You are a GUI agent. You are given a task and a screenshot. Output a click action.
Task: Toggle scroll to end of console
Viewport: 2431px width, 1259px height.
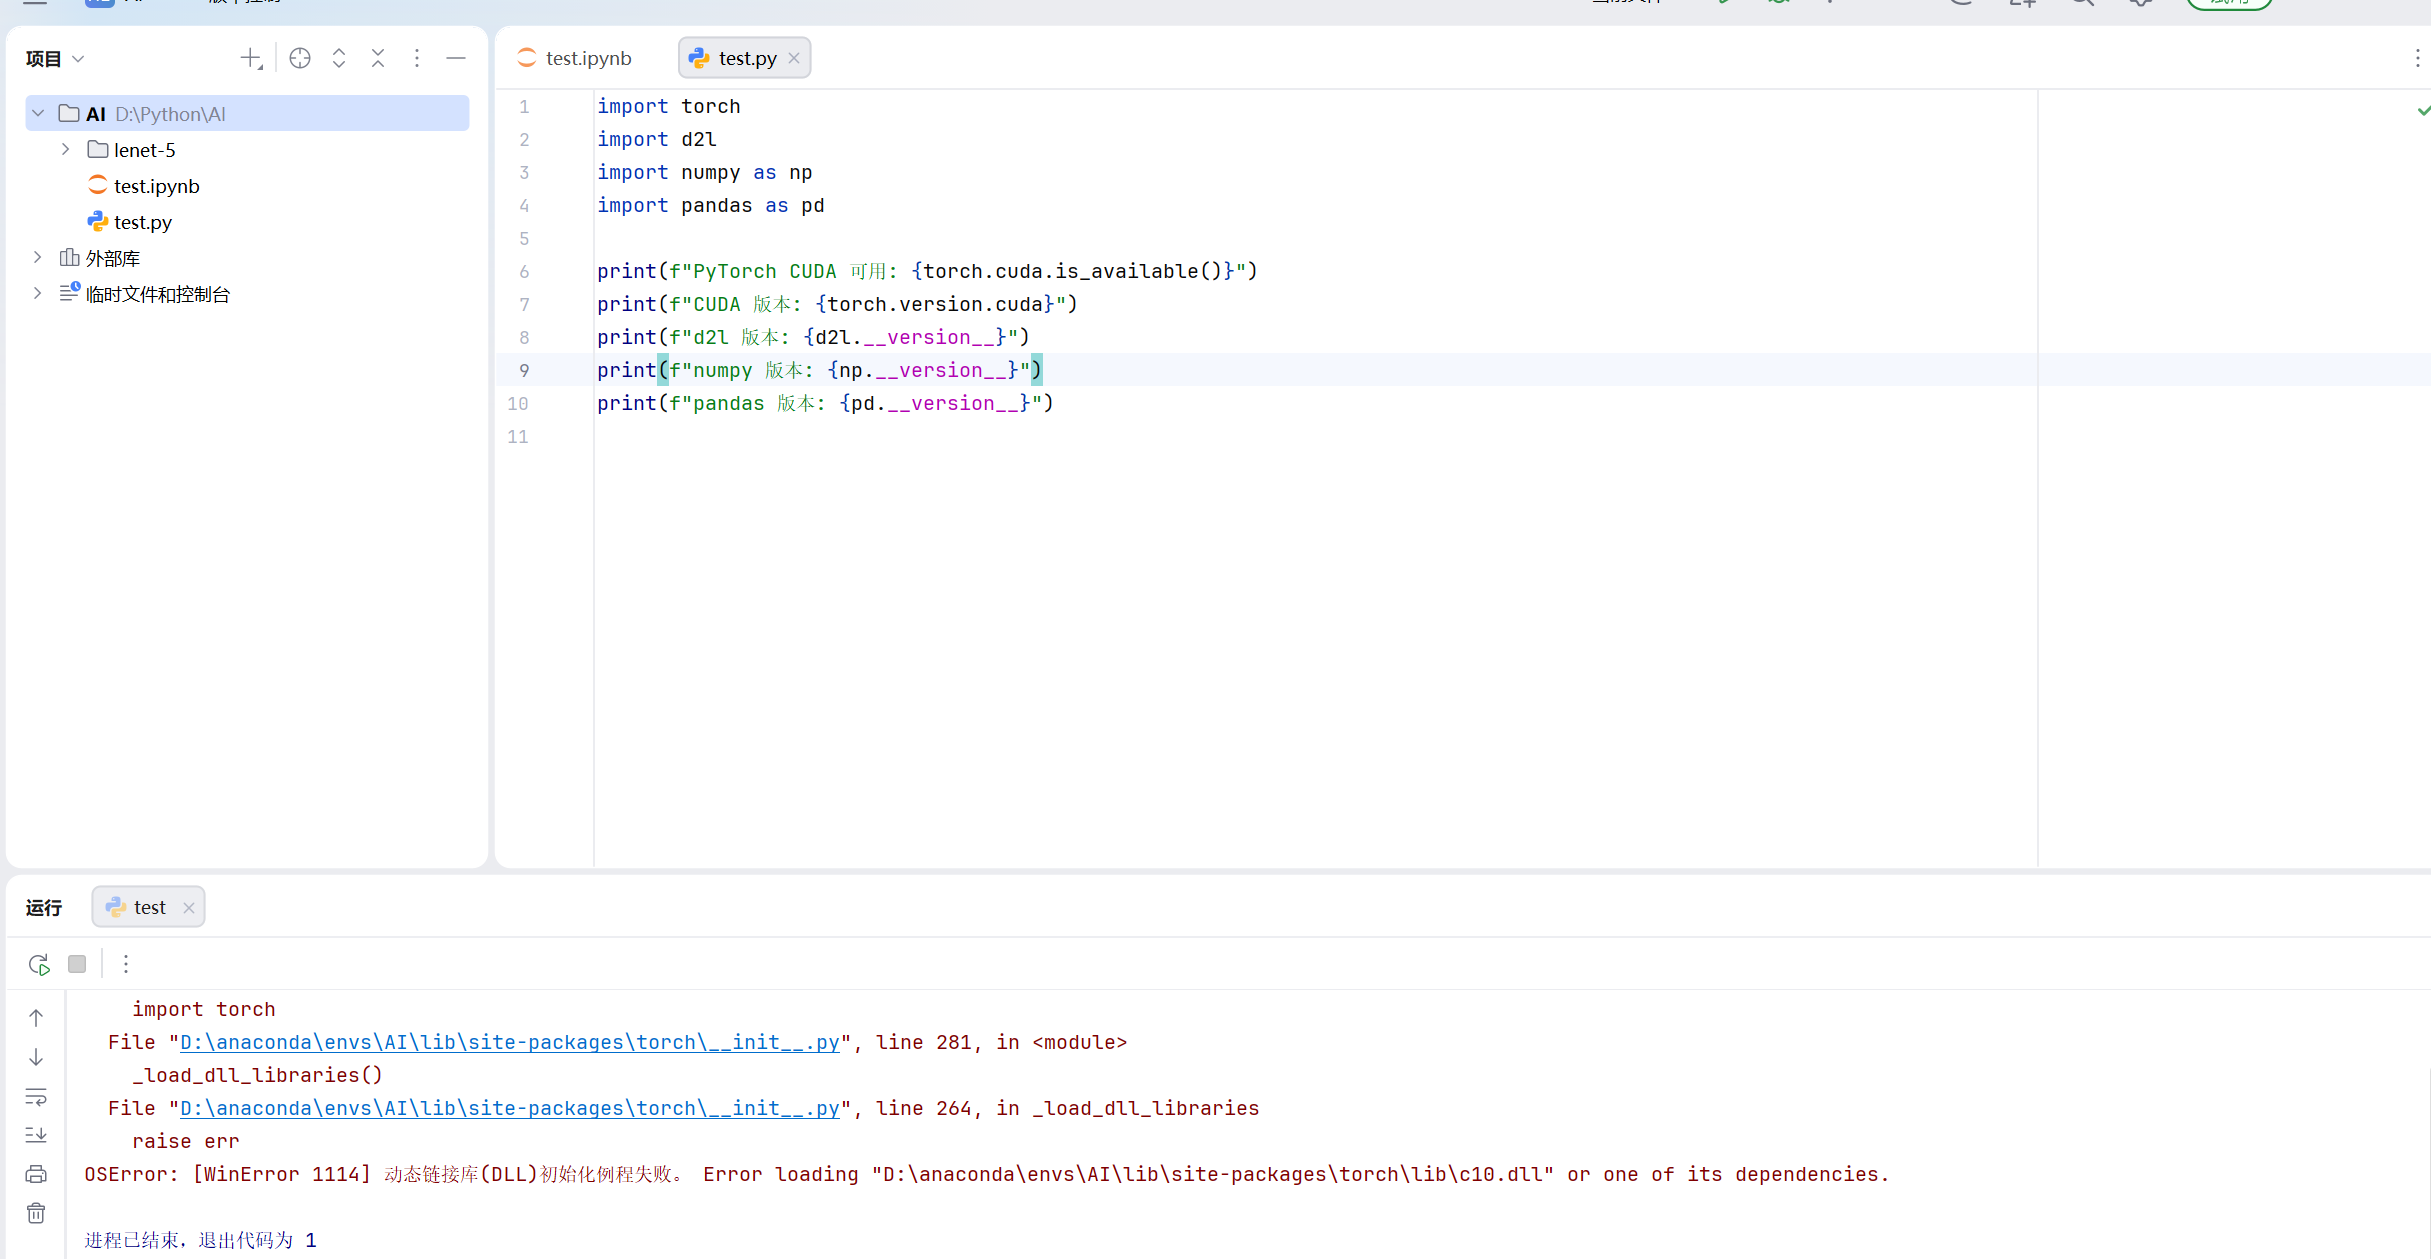(x=36, y=1135)
